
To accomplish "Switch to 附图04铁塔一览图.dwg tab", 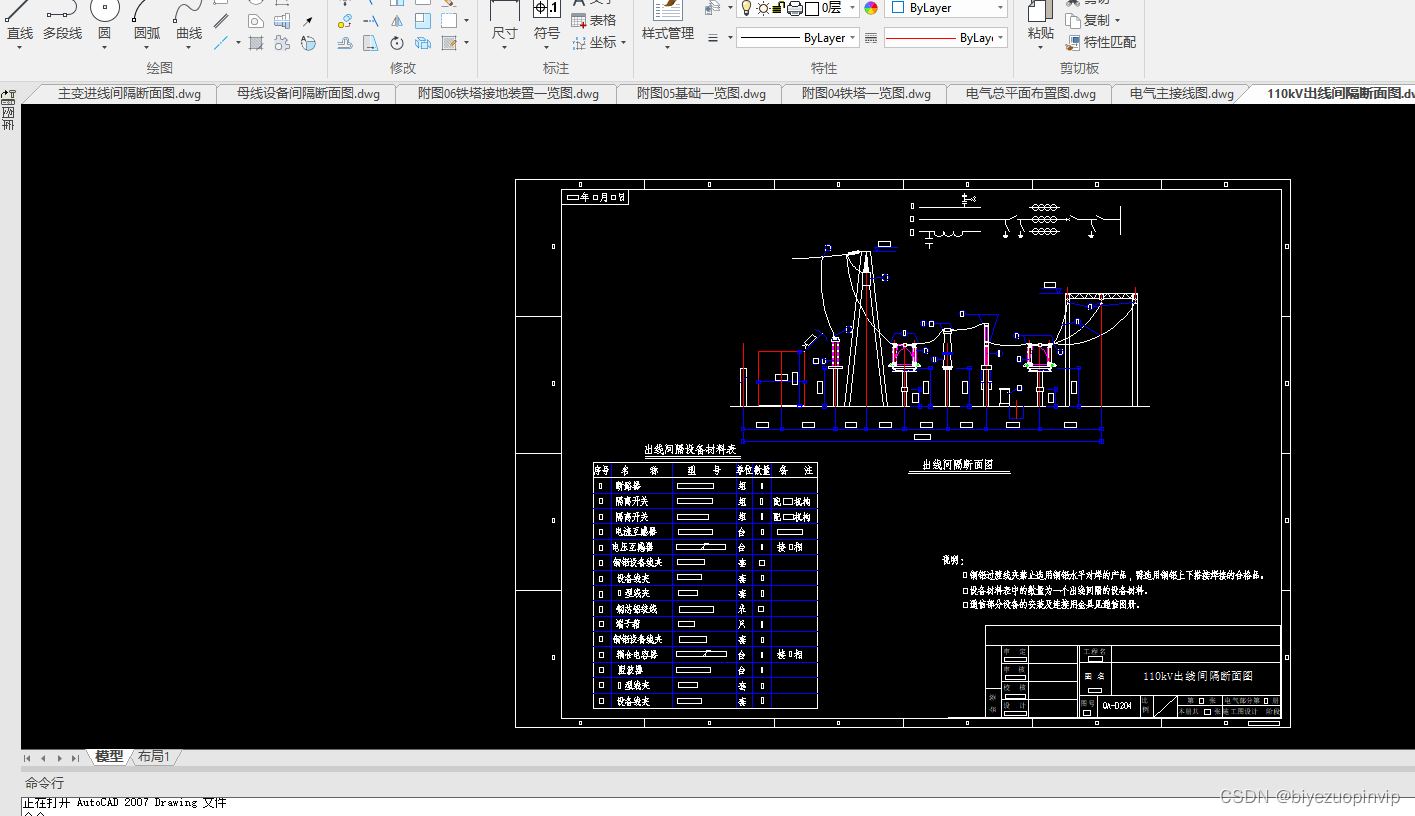I will (866, 94).
